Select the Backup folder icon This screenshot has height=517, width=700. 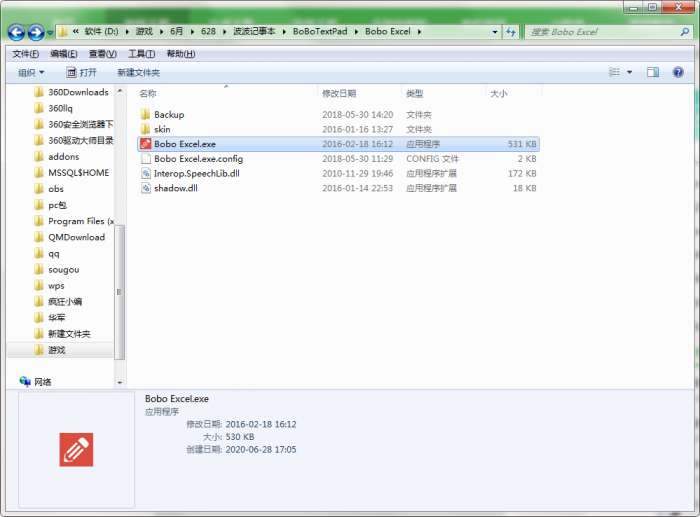(x=145, y=114)
